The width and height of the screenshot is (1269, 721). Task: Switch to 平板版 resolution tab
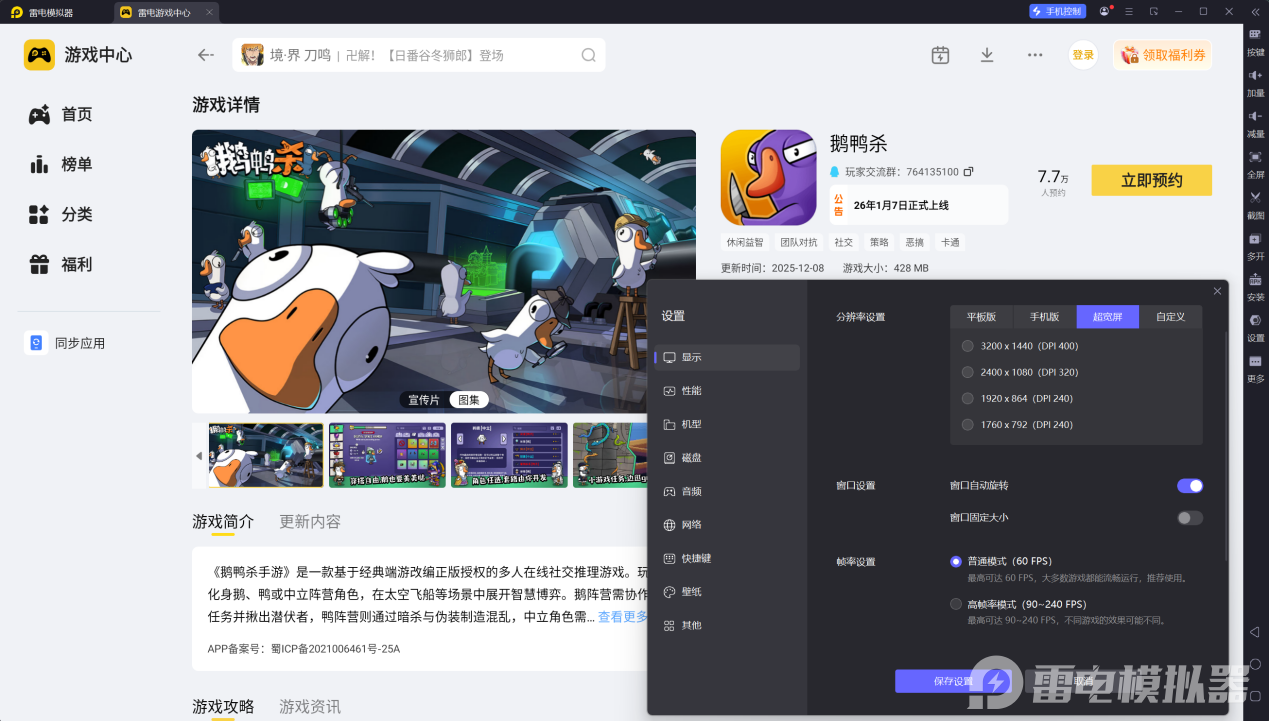[981, 317]
